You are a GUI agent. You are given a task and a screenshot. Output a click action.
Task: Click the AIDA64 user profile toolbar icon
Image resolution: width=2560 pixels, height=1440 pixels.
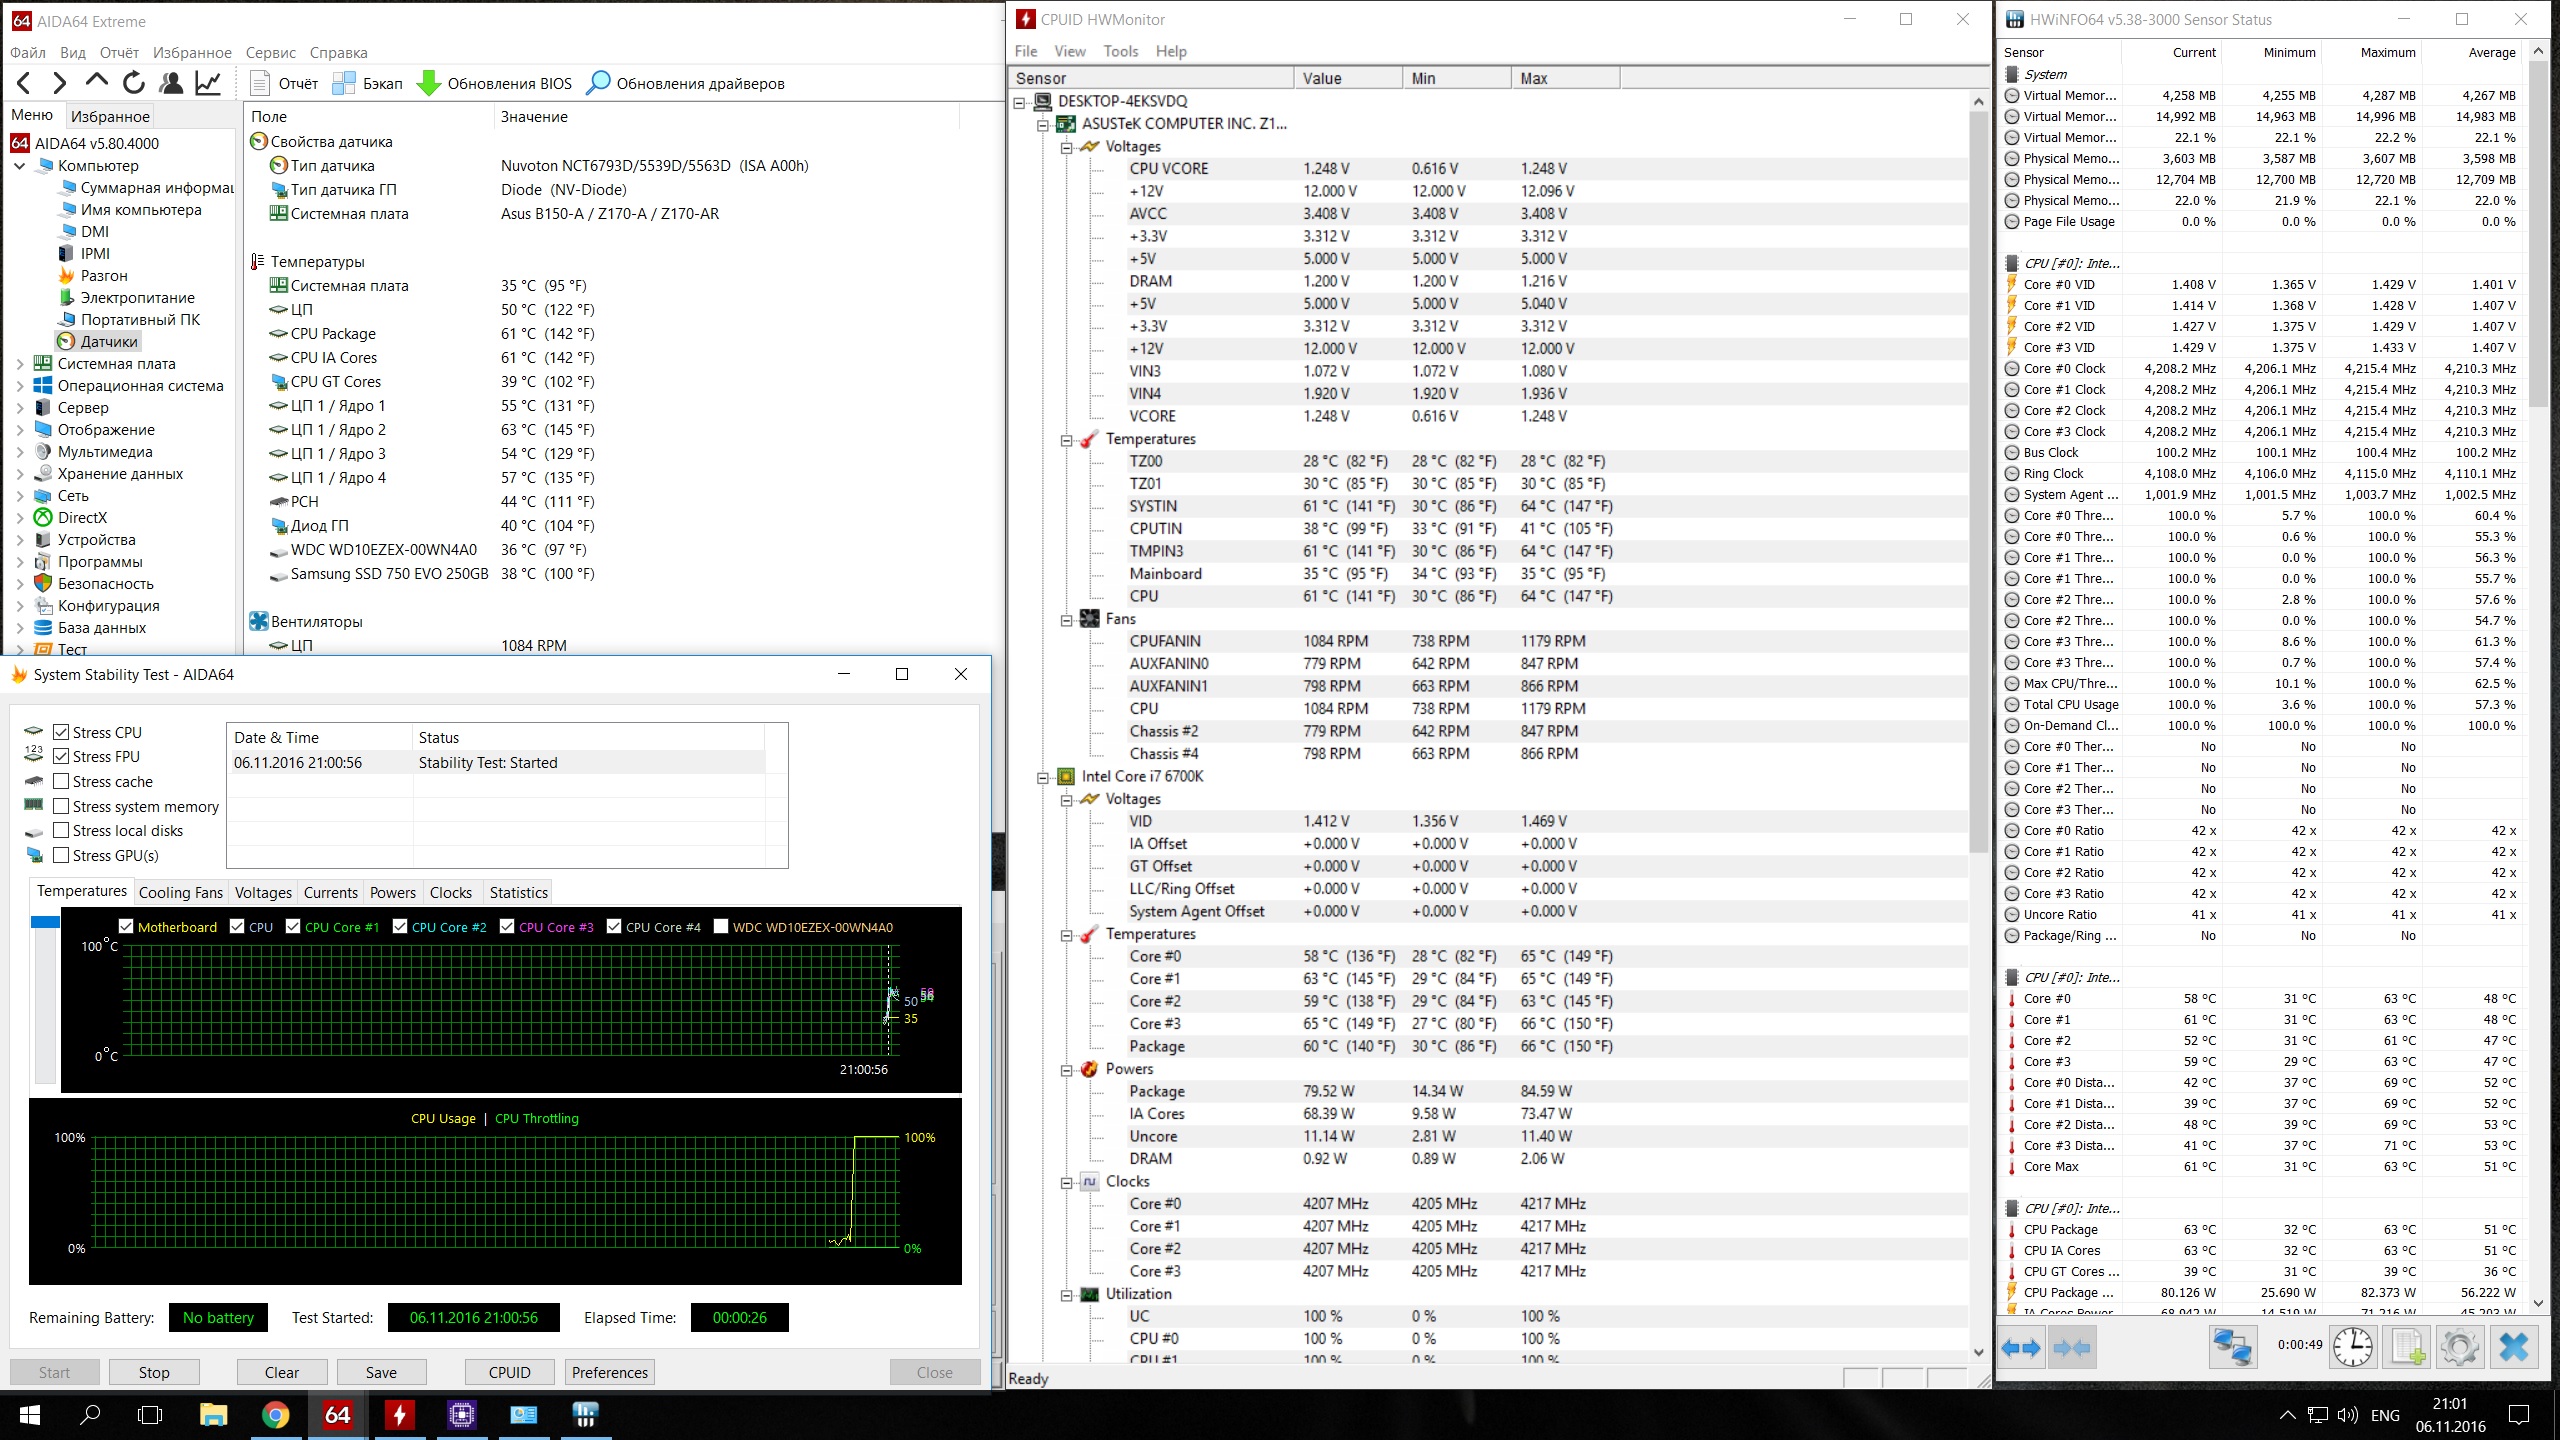pyautogui.click(x=171, y=83)
